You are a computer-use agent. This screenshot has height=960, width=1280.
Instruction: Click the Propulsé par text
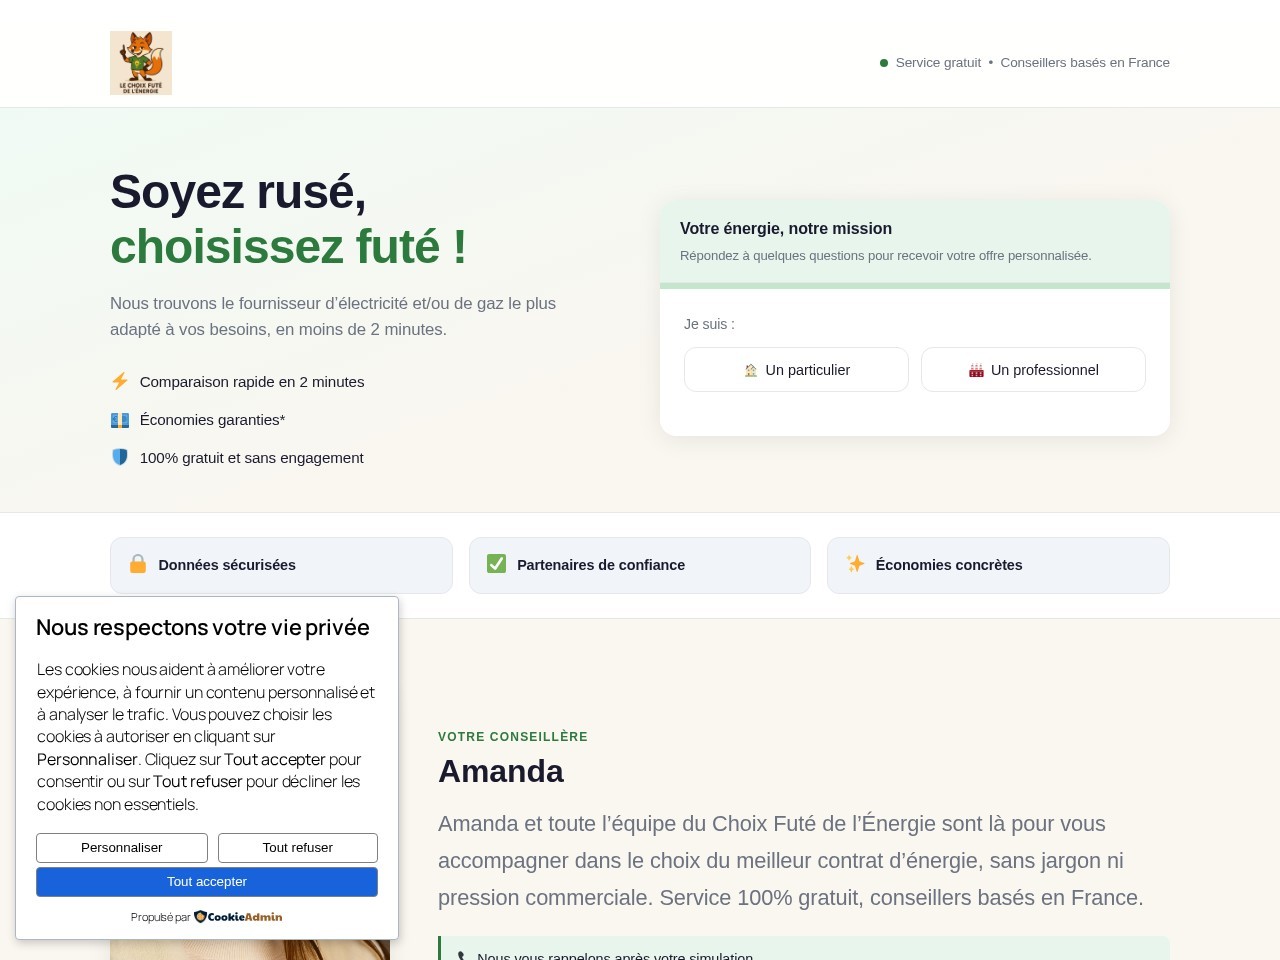pos(160,917)
